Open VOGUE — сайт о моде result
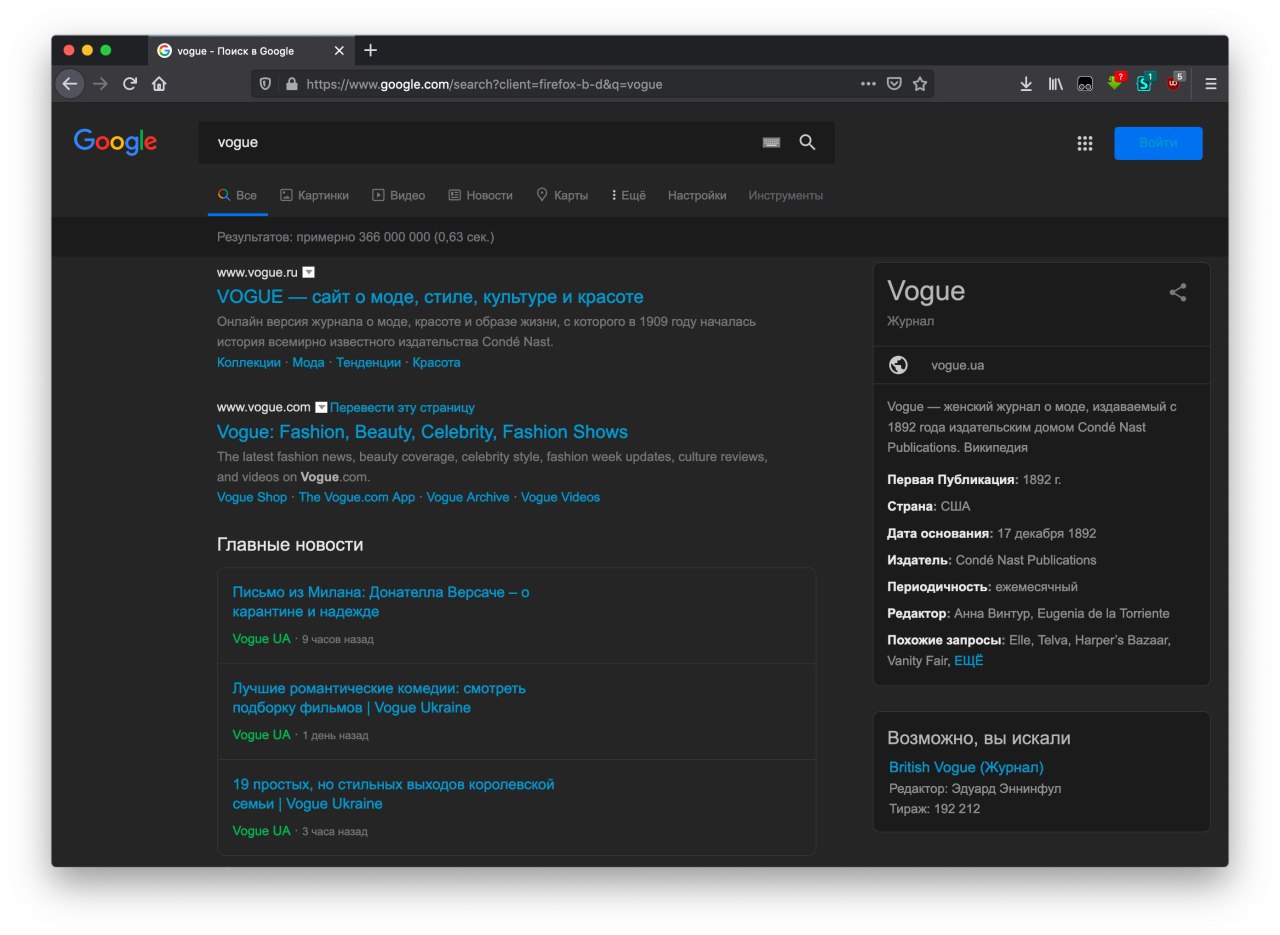The image size is (1280, 935). [430, 297]
